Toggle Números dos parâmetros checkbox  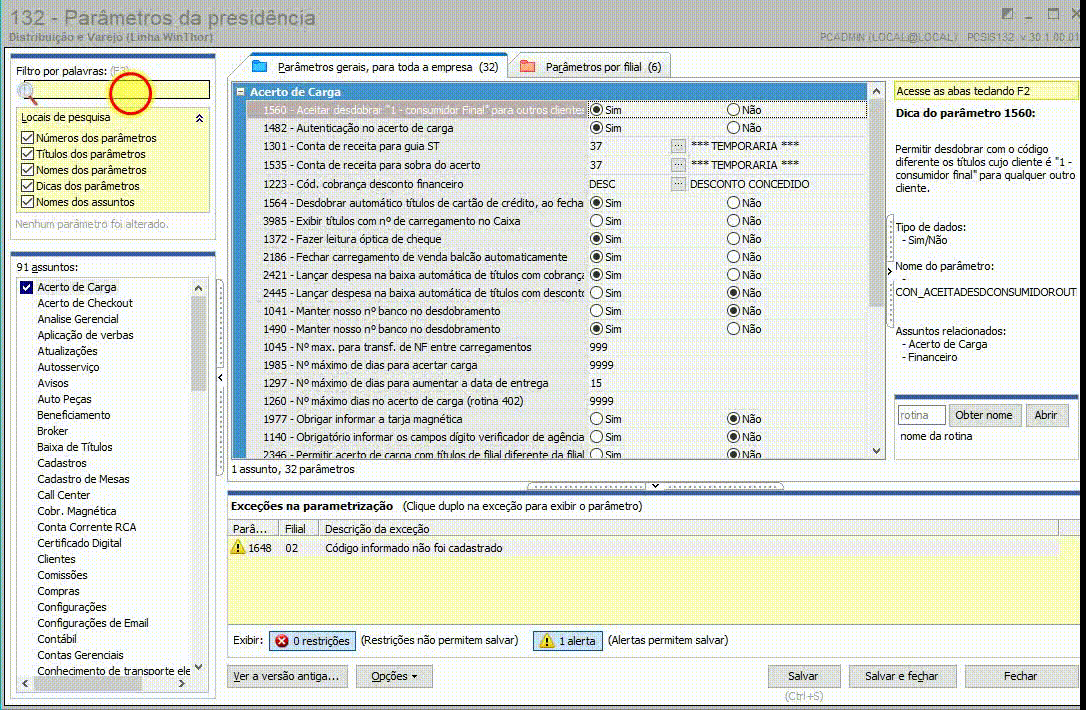point(28,138)
